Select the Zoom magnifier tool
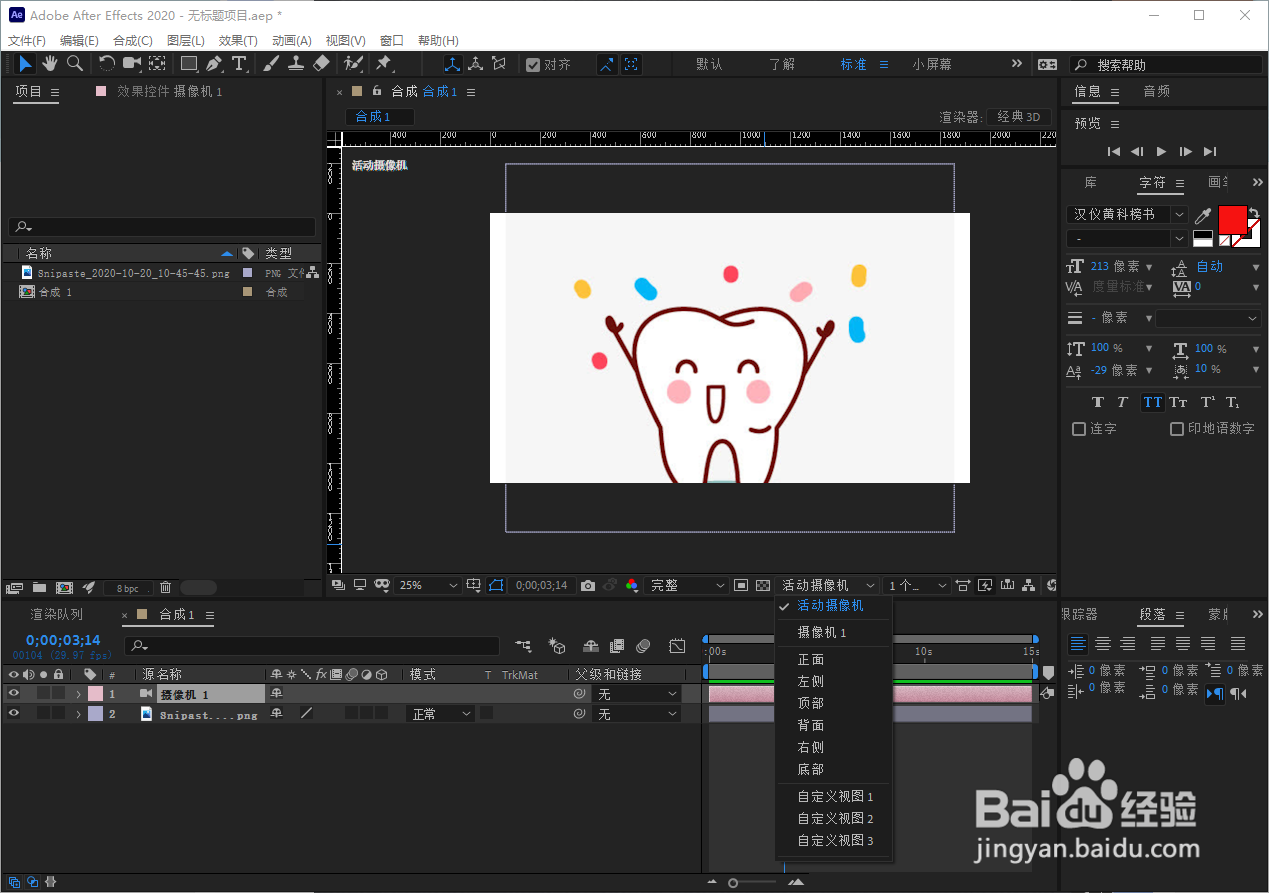Image resolution: width=1269 pixels, height=893 pixels. coord(75,64)
